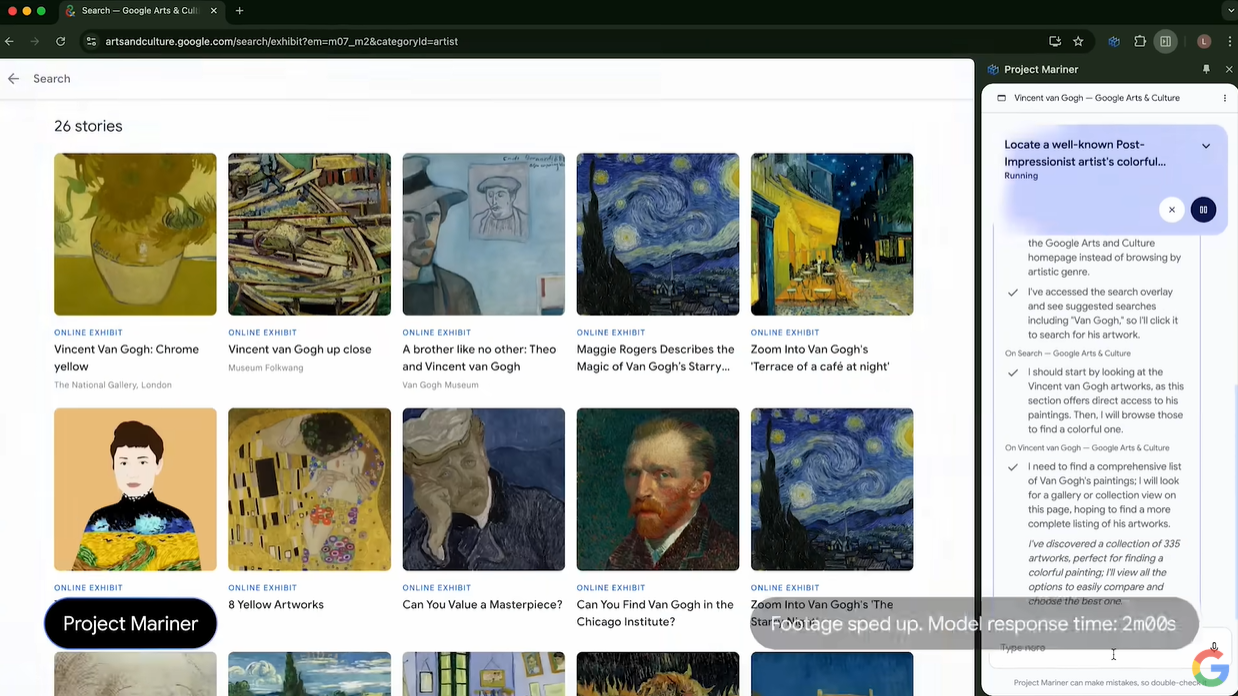
Task: Open the café terrace at night thumbnail
Action: 832,234
